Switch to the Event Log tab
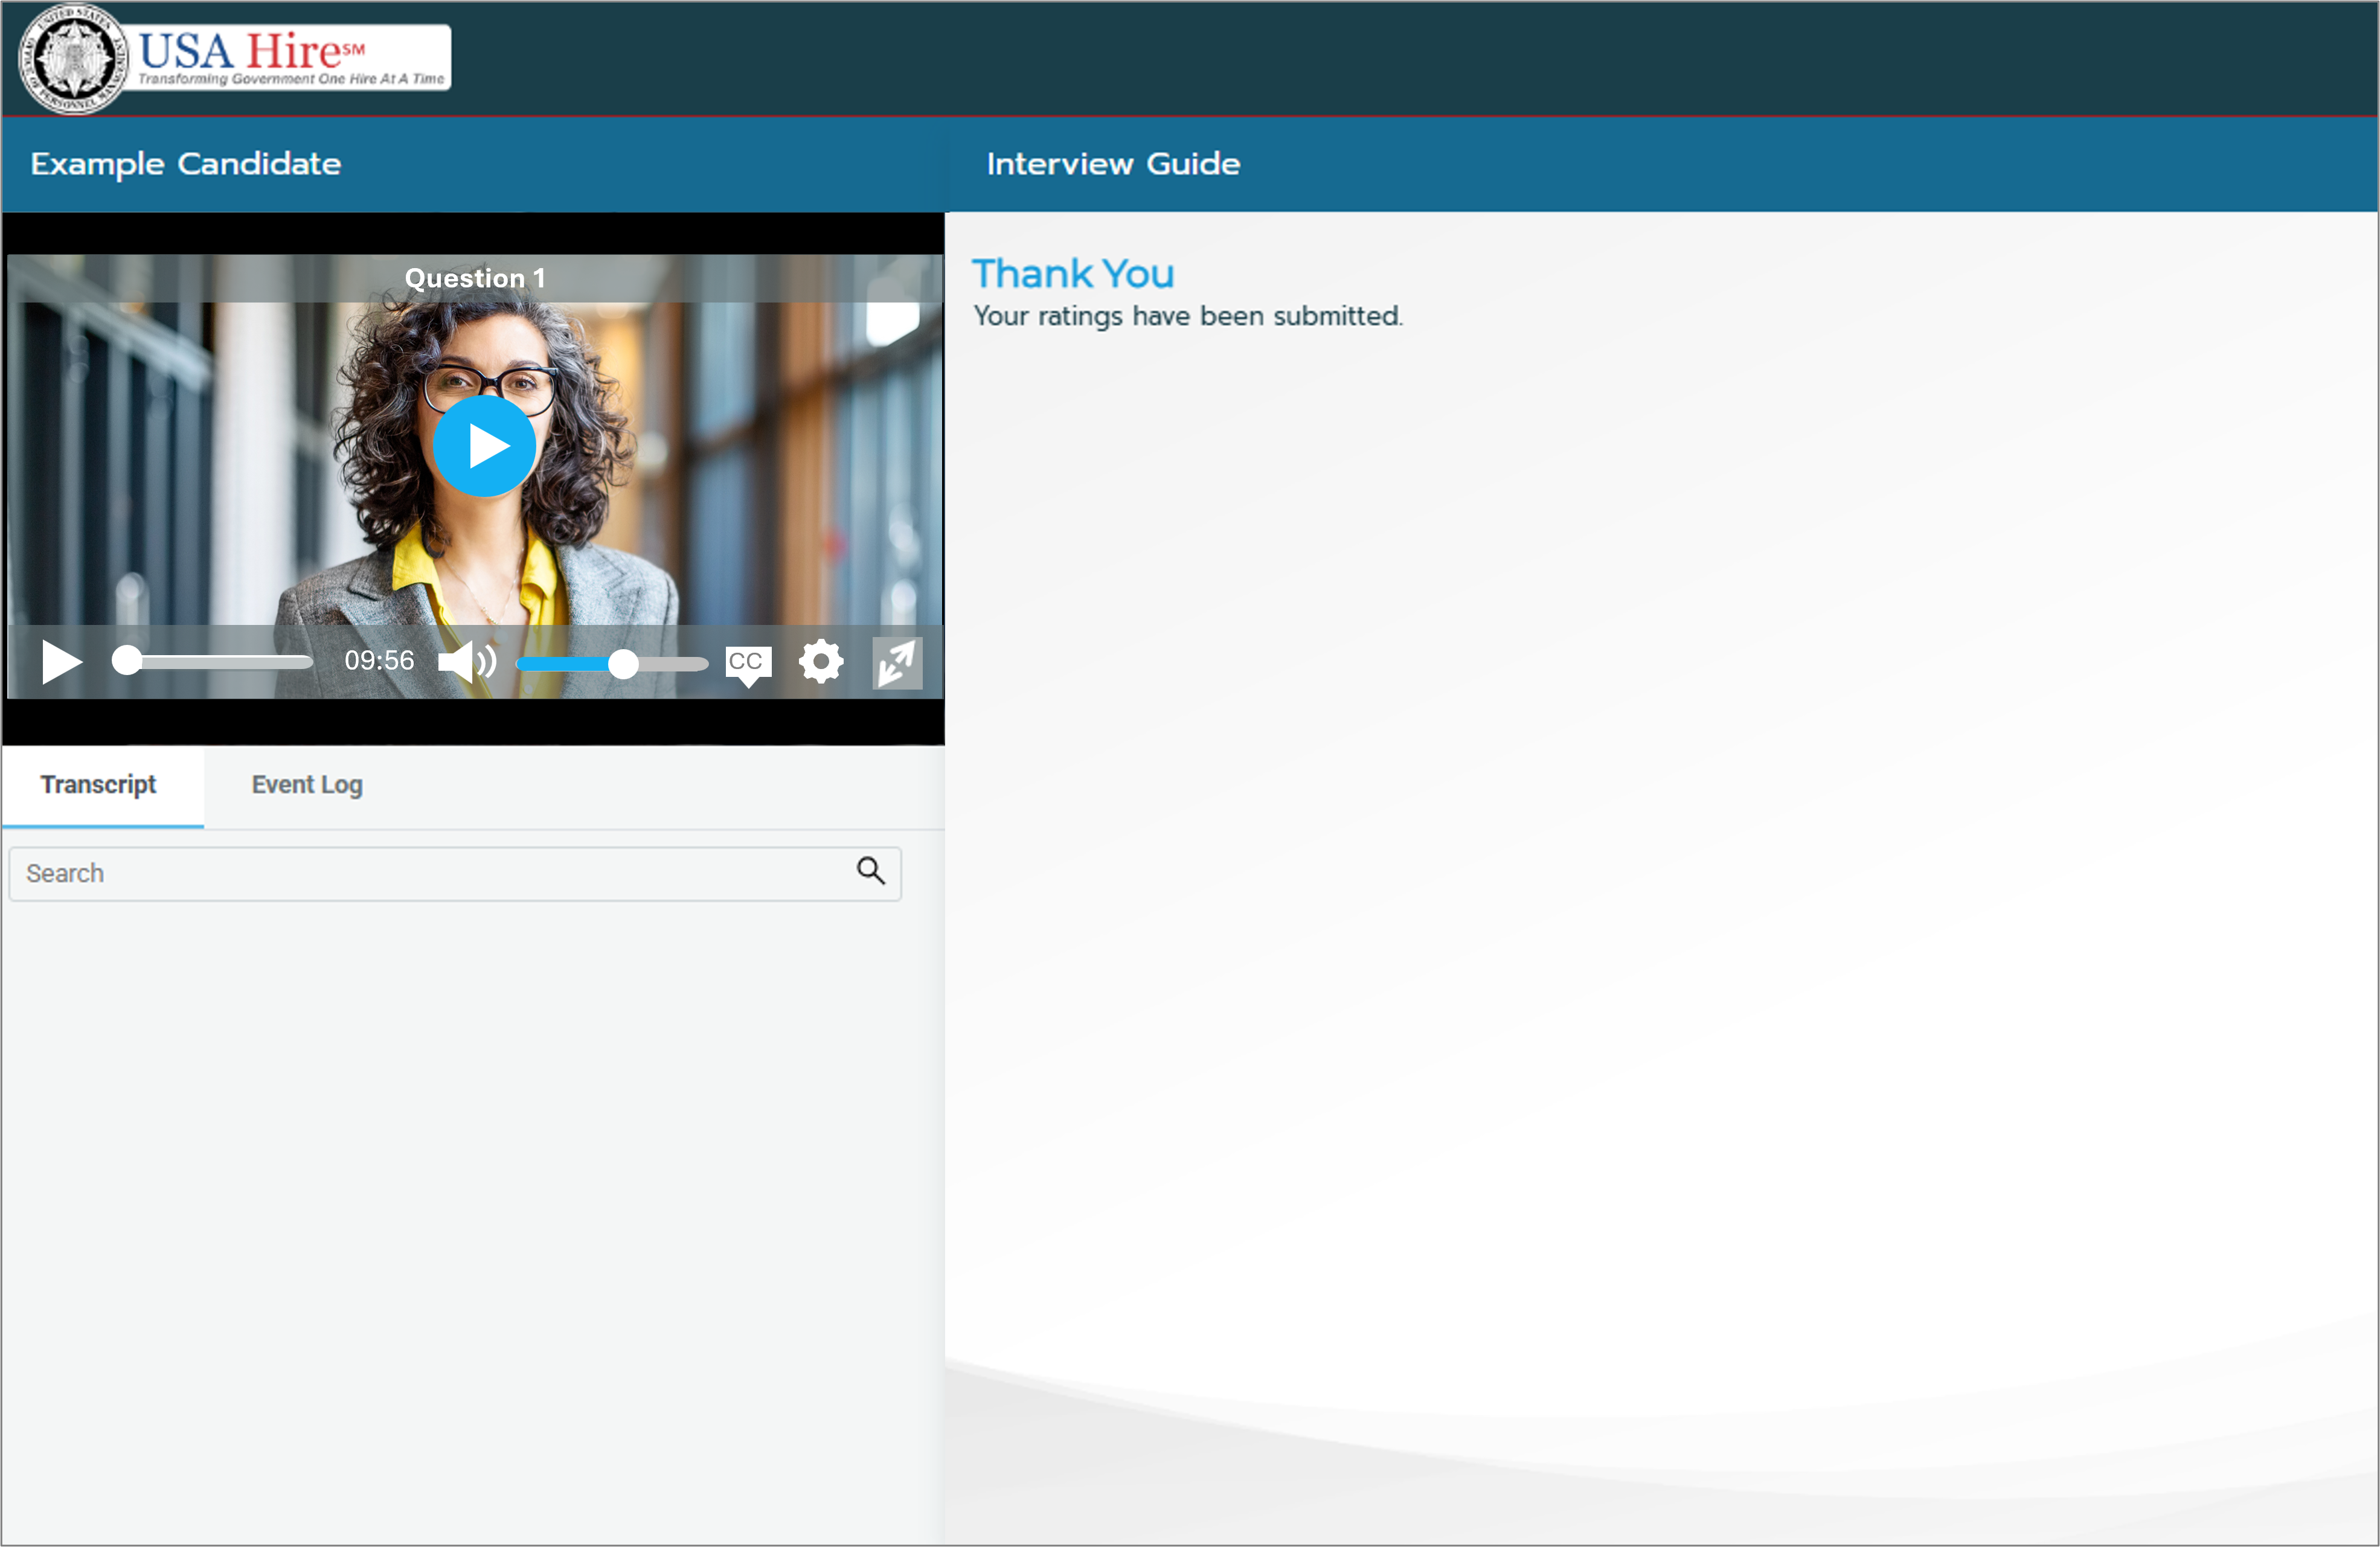The width and height of the screenshot is (2380, 1547). click(307, 785)
